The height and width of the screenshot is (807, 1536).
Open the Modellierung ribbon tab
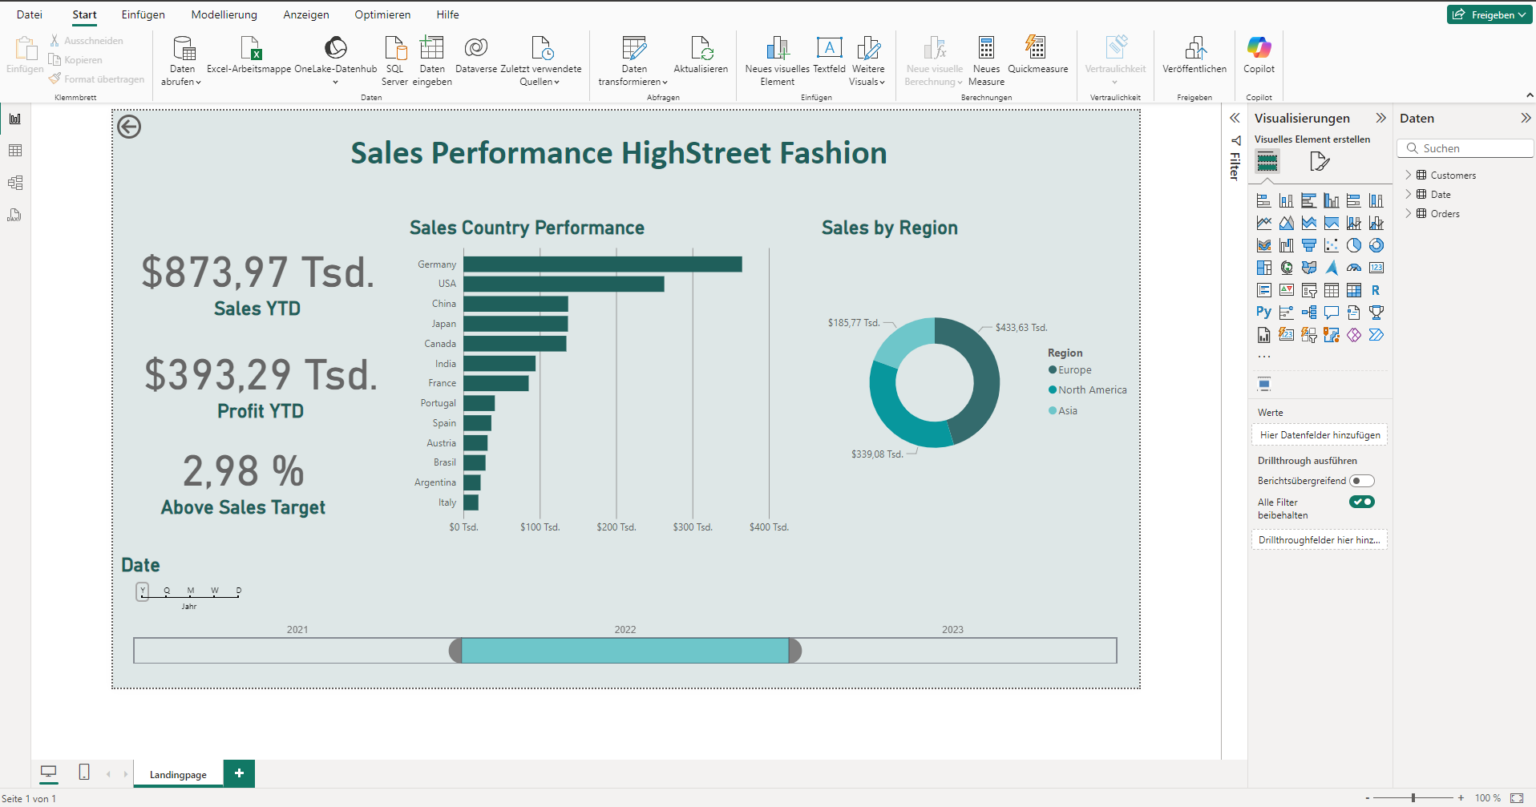tap(224, 15)
